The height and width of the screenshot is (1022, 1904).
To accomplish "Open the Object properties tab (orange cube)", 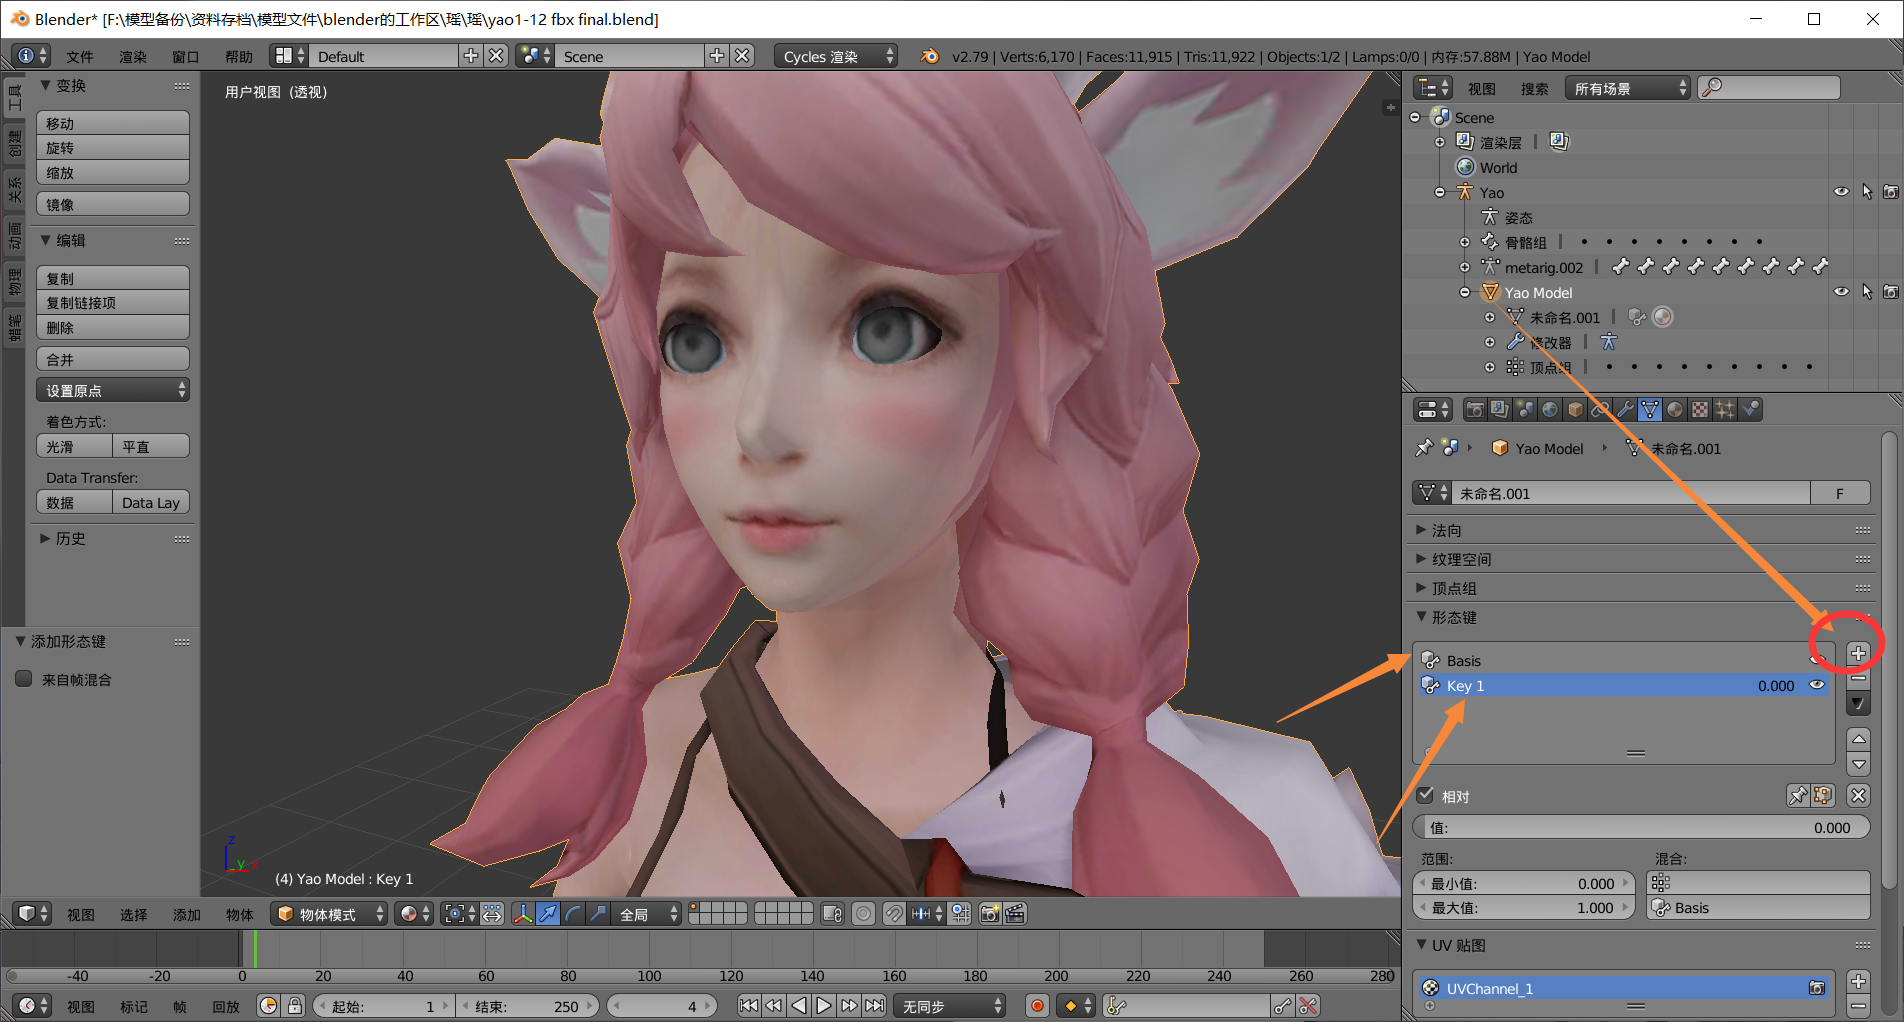I will 1575,409.
